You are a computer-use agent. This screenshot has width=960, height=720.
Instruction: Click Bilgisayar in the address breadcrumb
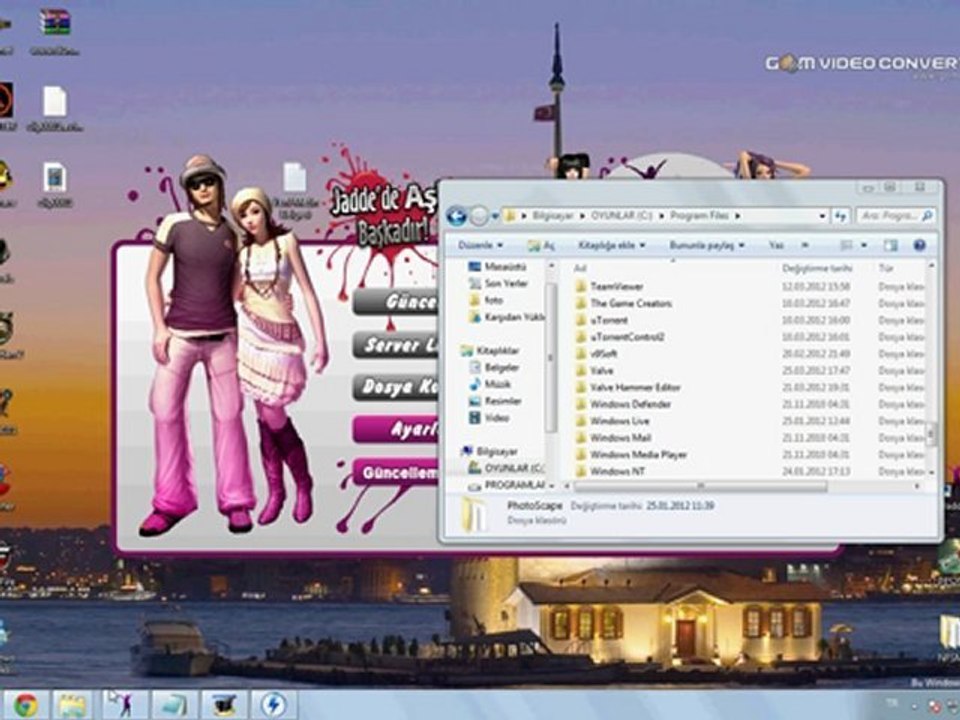[x=552, y=216]
